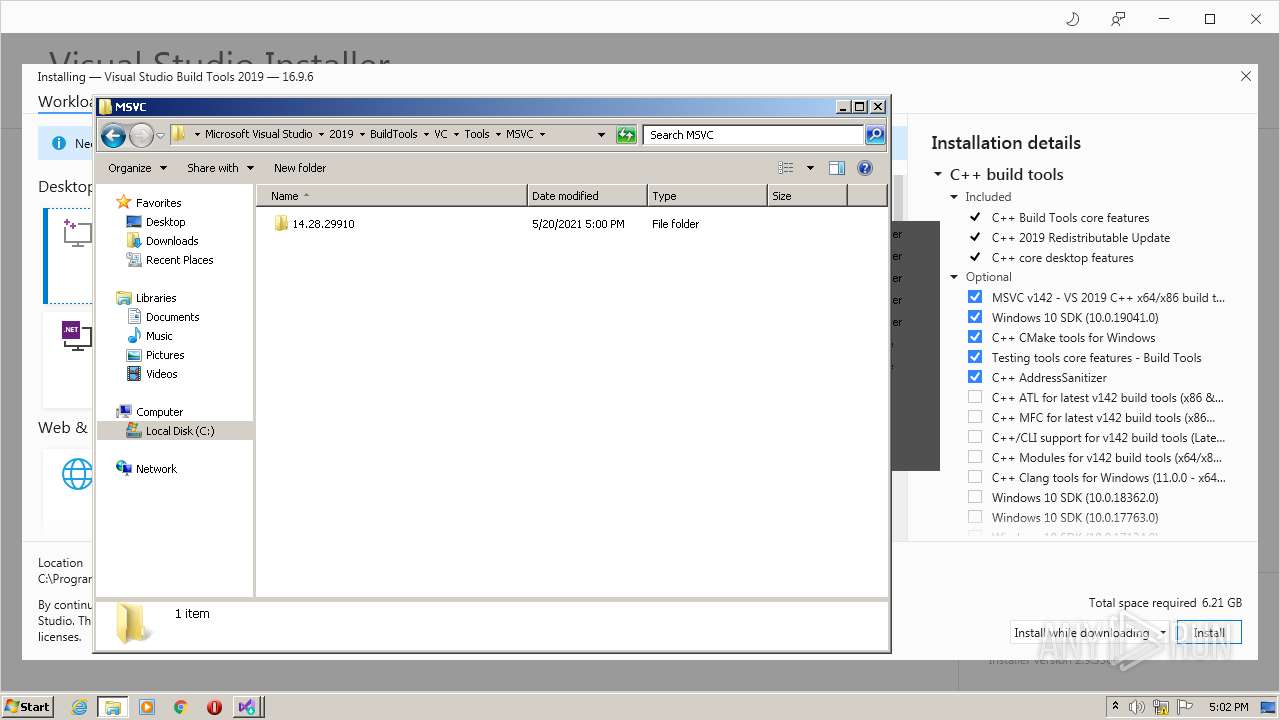Enable C++/CLI support for v142
This screenshot has height=720, width=1280.
point(975,437)
